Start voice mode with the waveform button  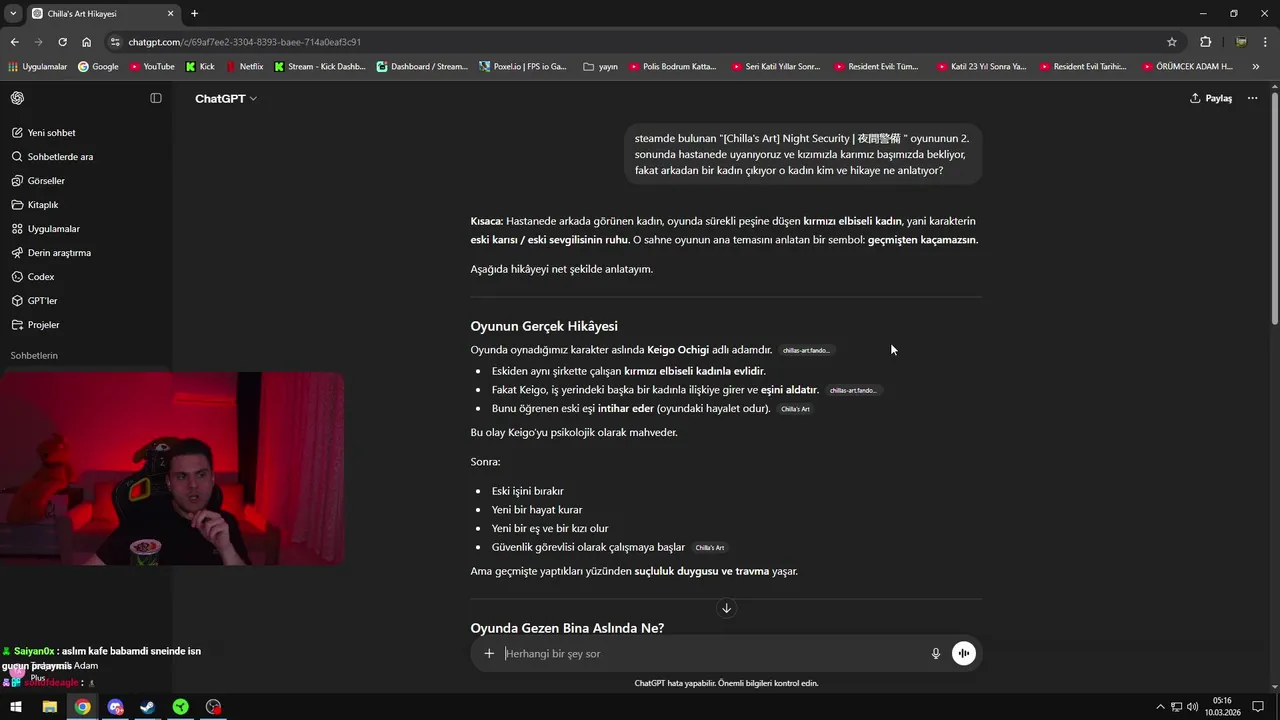[x=964, y=654]
